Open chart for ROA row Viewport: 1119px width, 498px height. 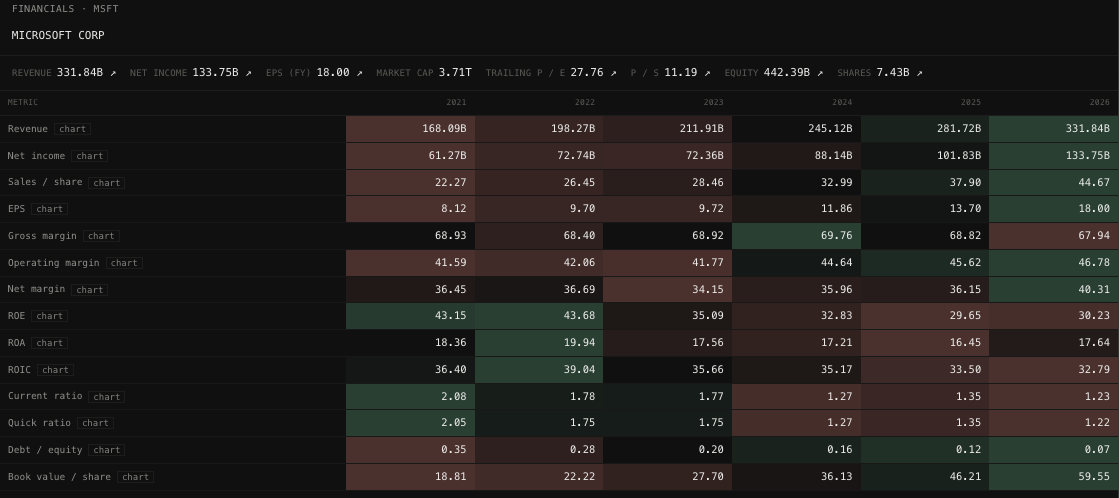coord(49,343)
